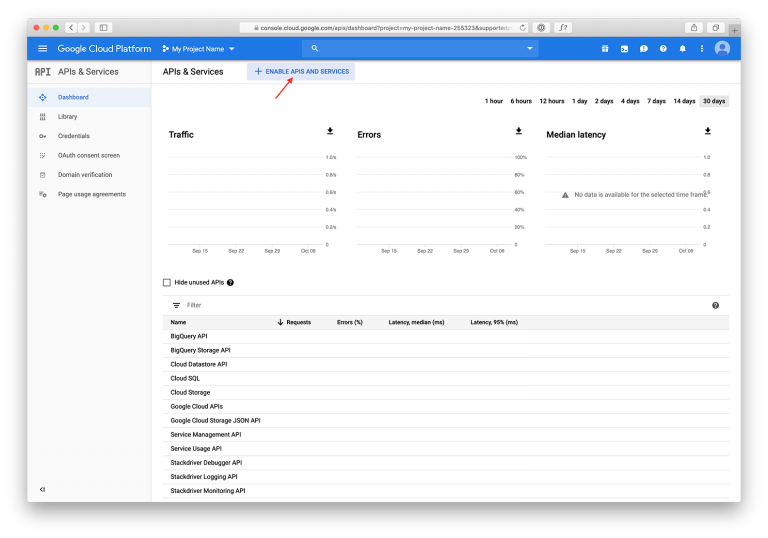
Task: Click Safari show tabs overview icon
Action: pyautogui.click(x=716, y=27)
